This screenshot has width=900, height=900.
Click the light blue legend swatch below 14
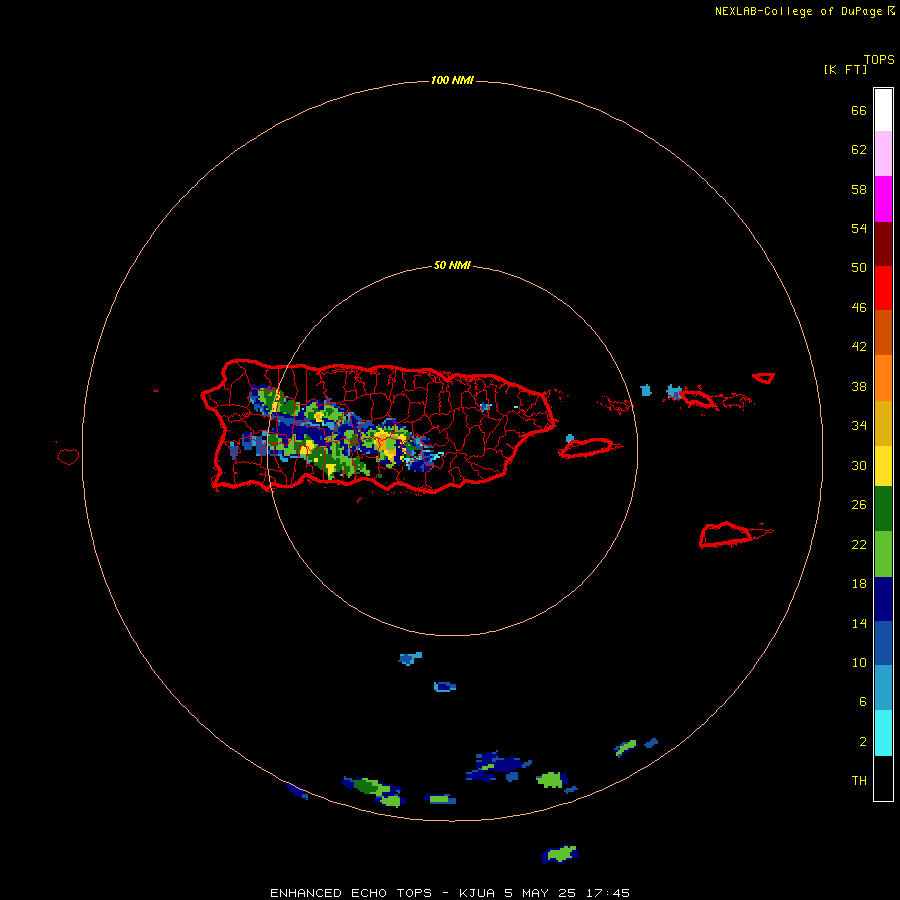point(883,688)
